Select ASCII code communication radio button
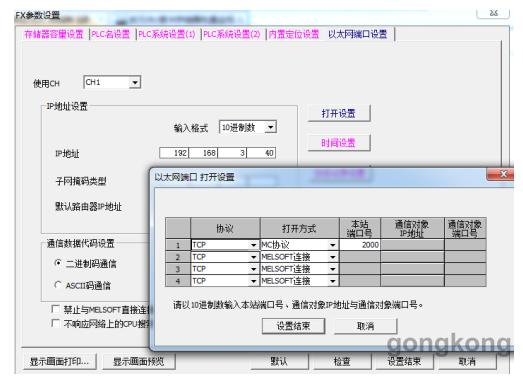This screenshot has width=523, height=383. (x=58, y=285)
